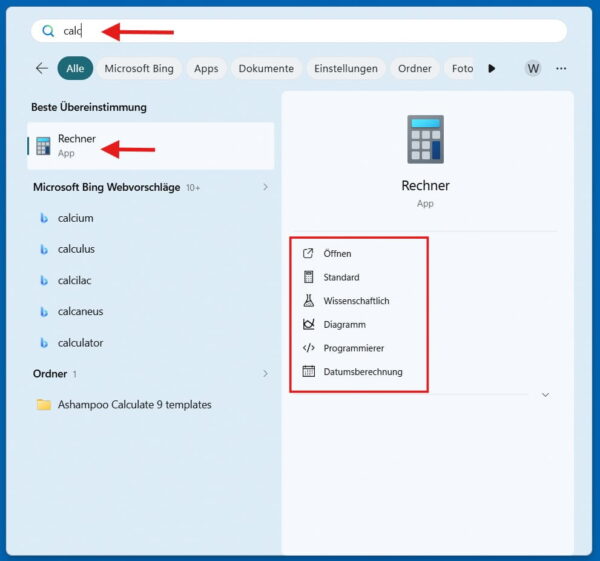The image size is (600, 561).
Task: Click the Bing icon beside calcilac
Action: click(44, 280)
